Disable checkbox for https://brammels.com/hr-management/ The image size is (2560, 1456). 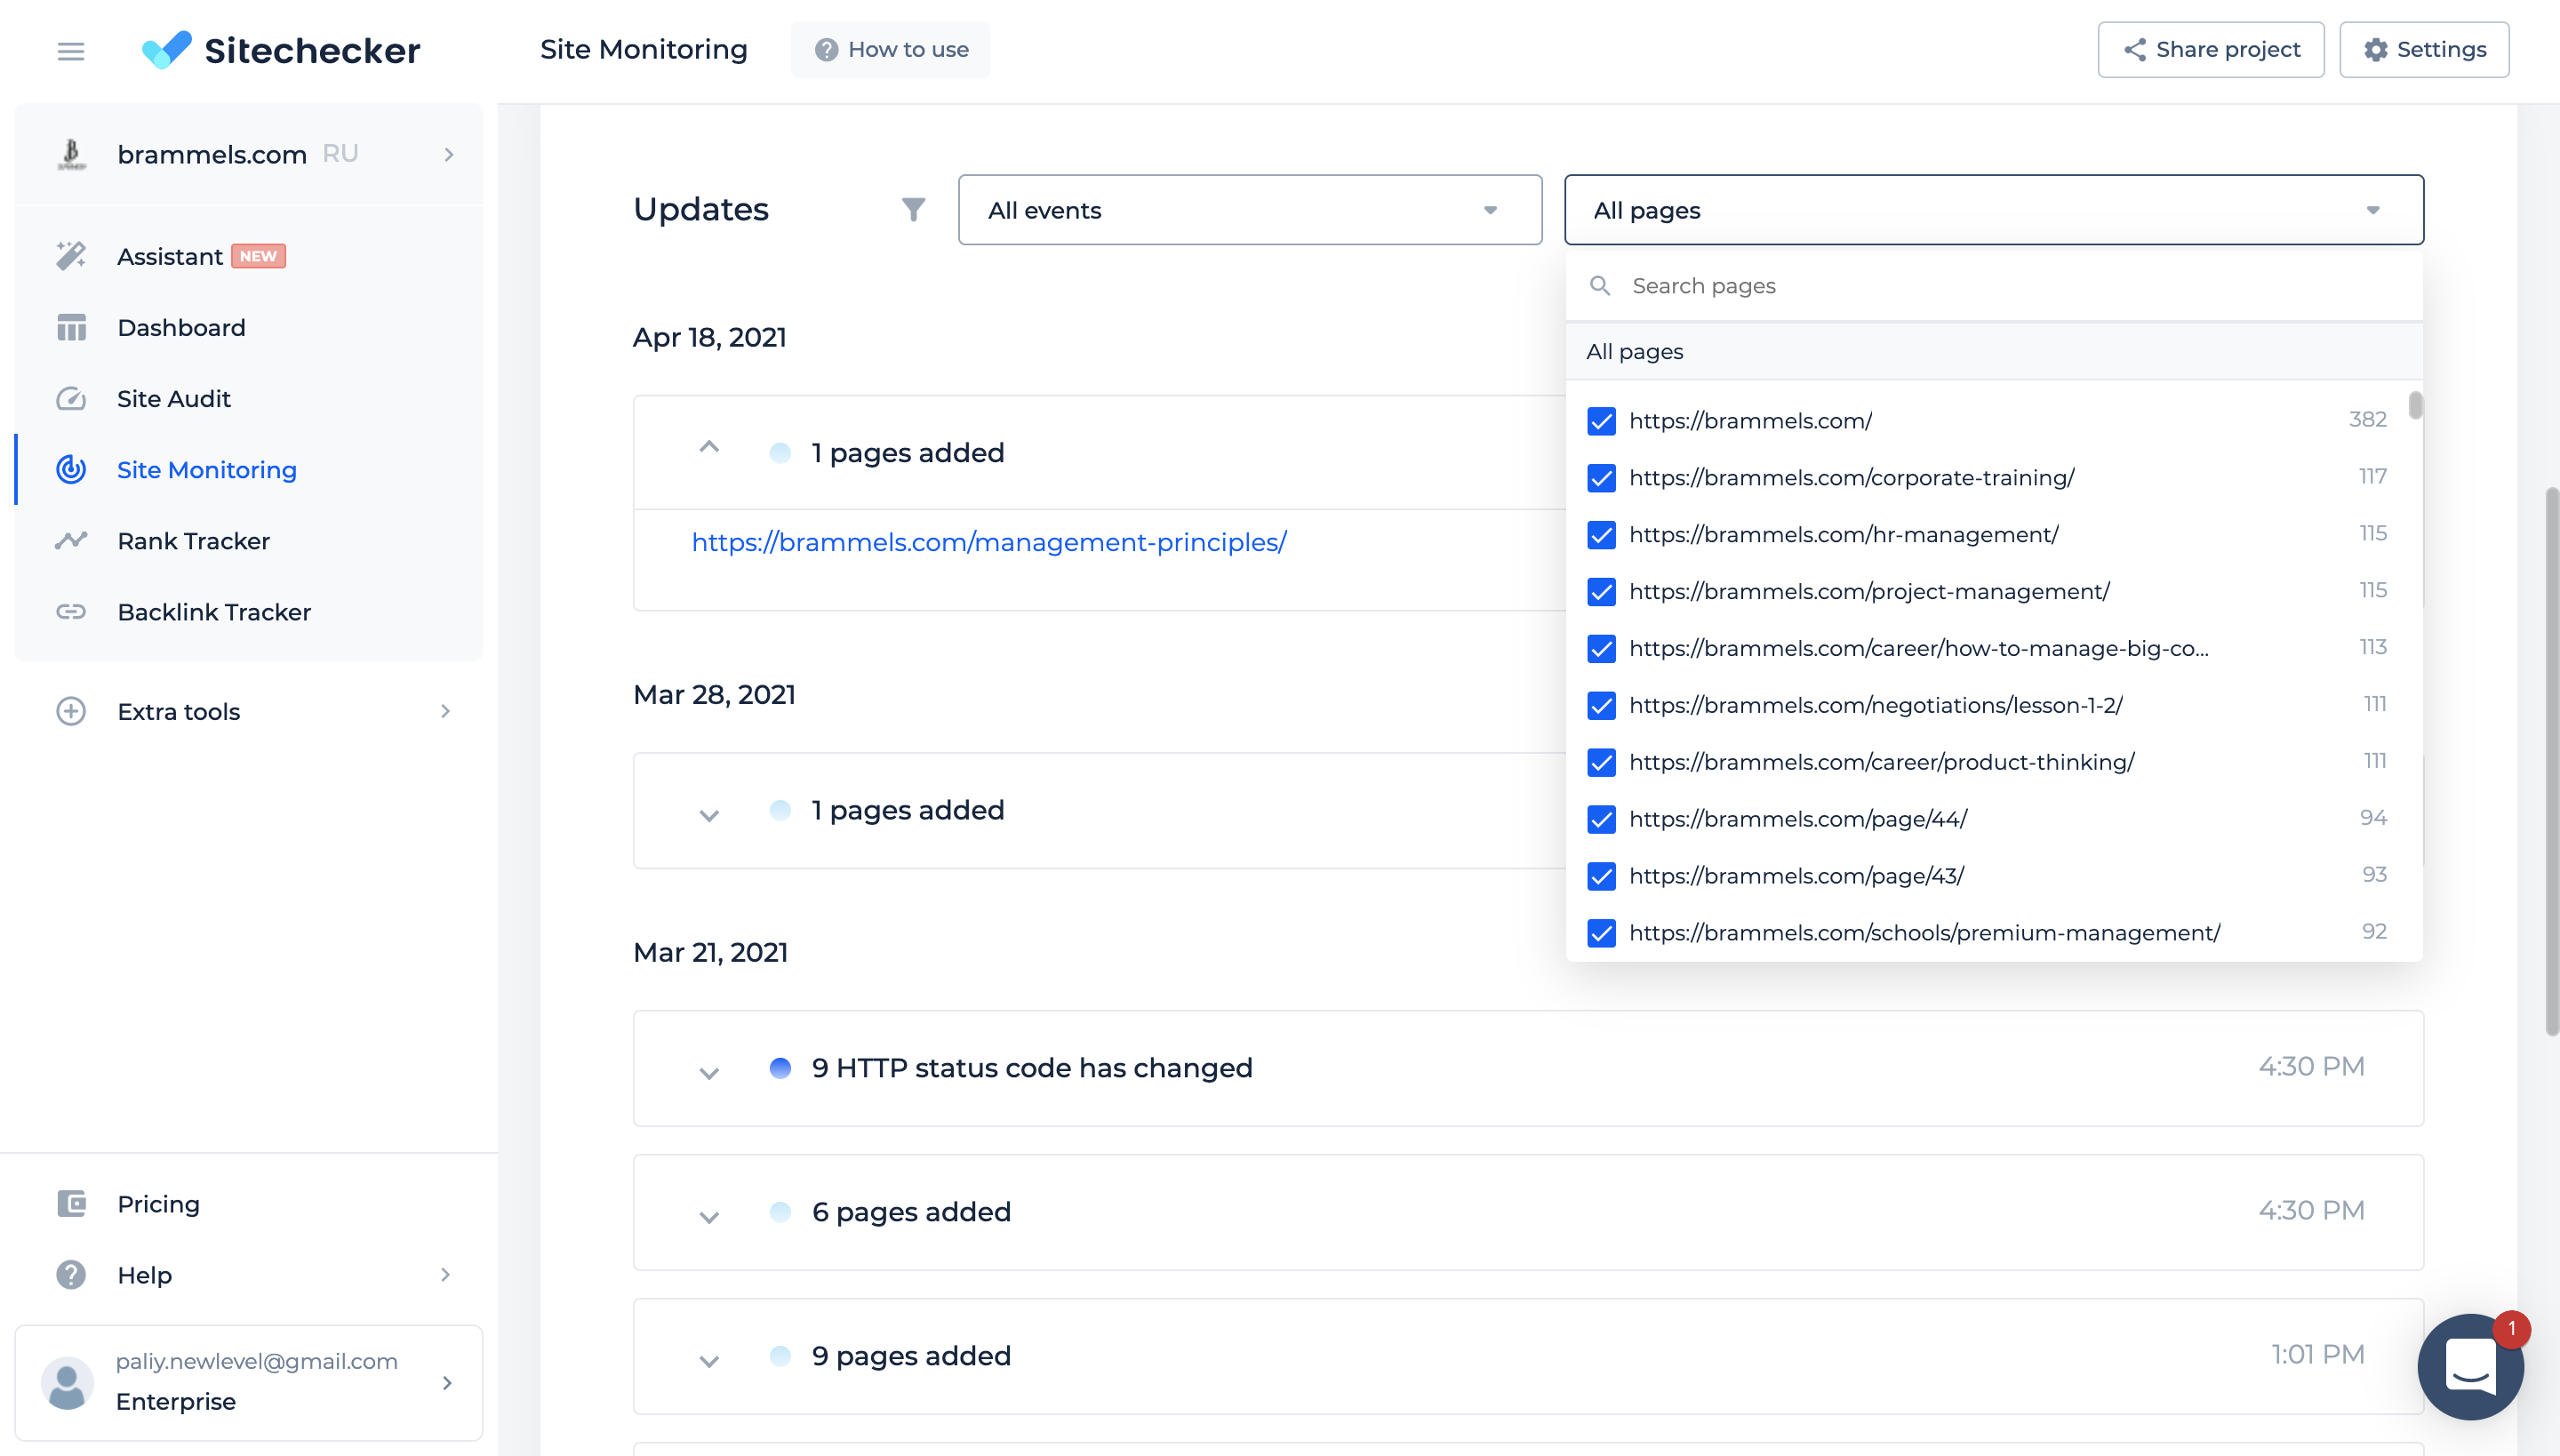point(1600,534)
